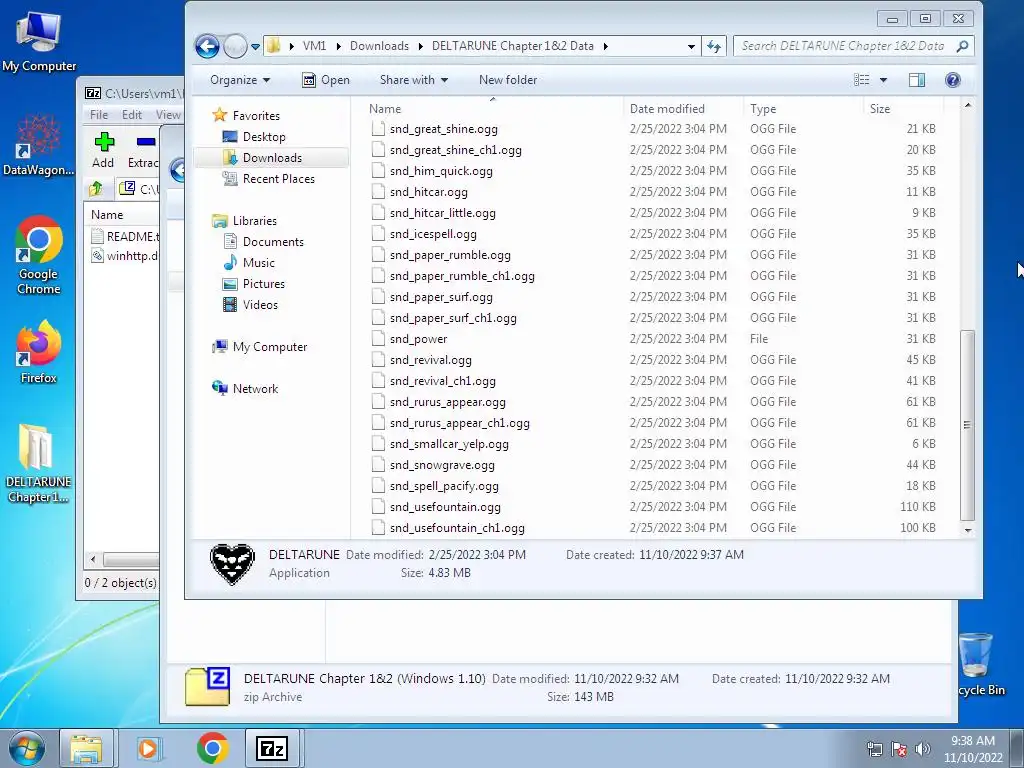Click the Open toolbar button
1024x768 pixels.
326,80
